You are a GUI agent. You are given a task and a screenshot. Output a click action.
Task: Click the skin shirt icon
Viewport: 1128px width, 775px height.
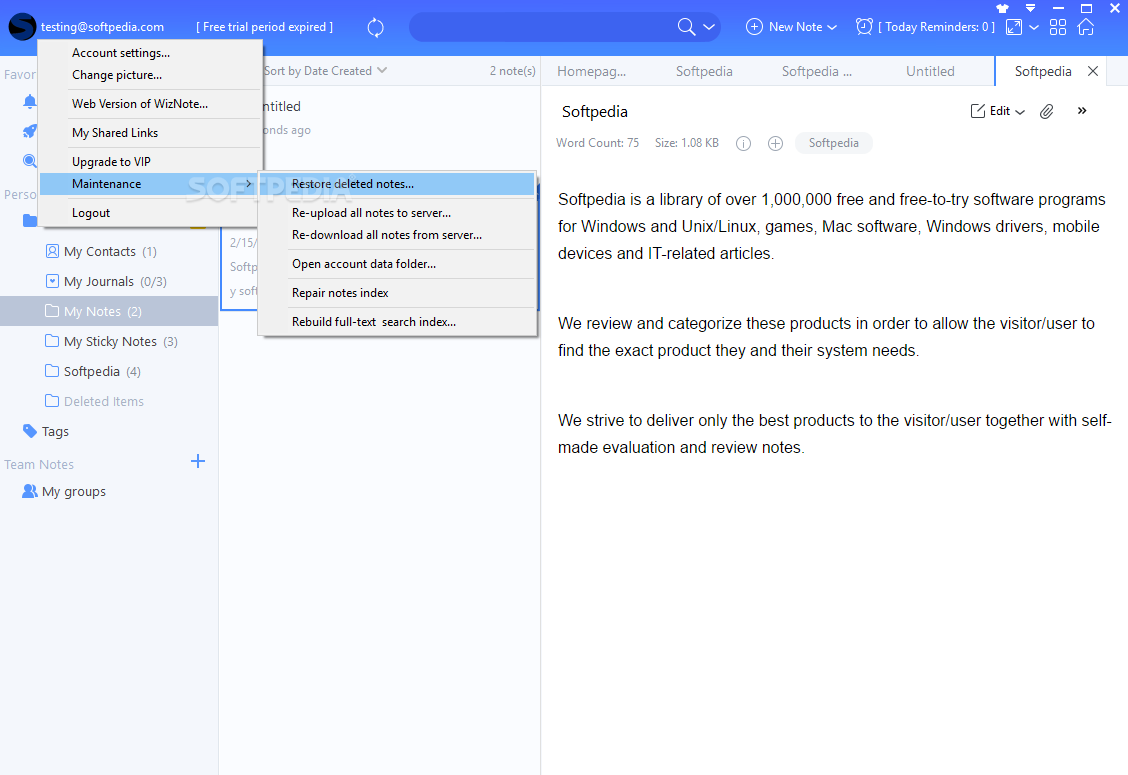[1002, 9]
